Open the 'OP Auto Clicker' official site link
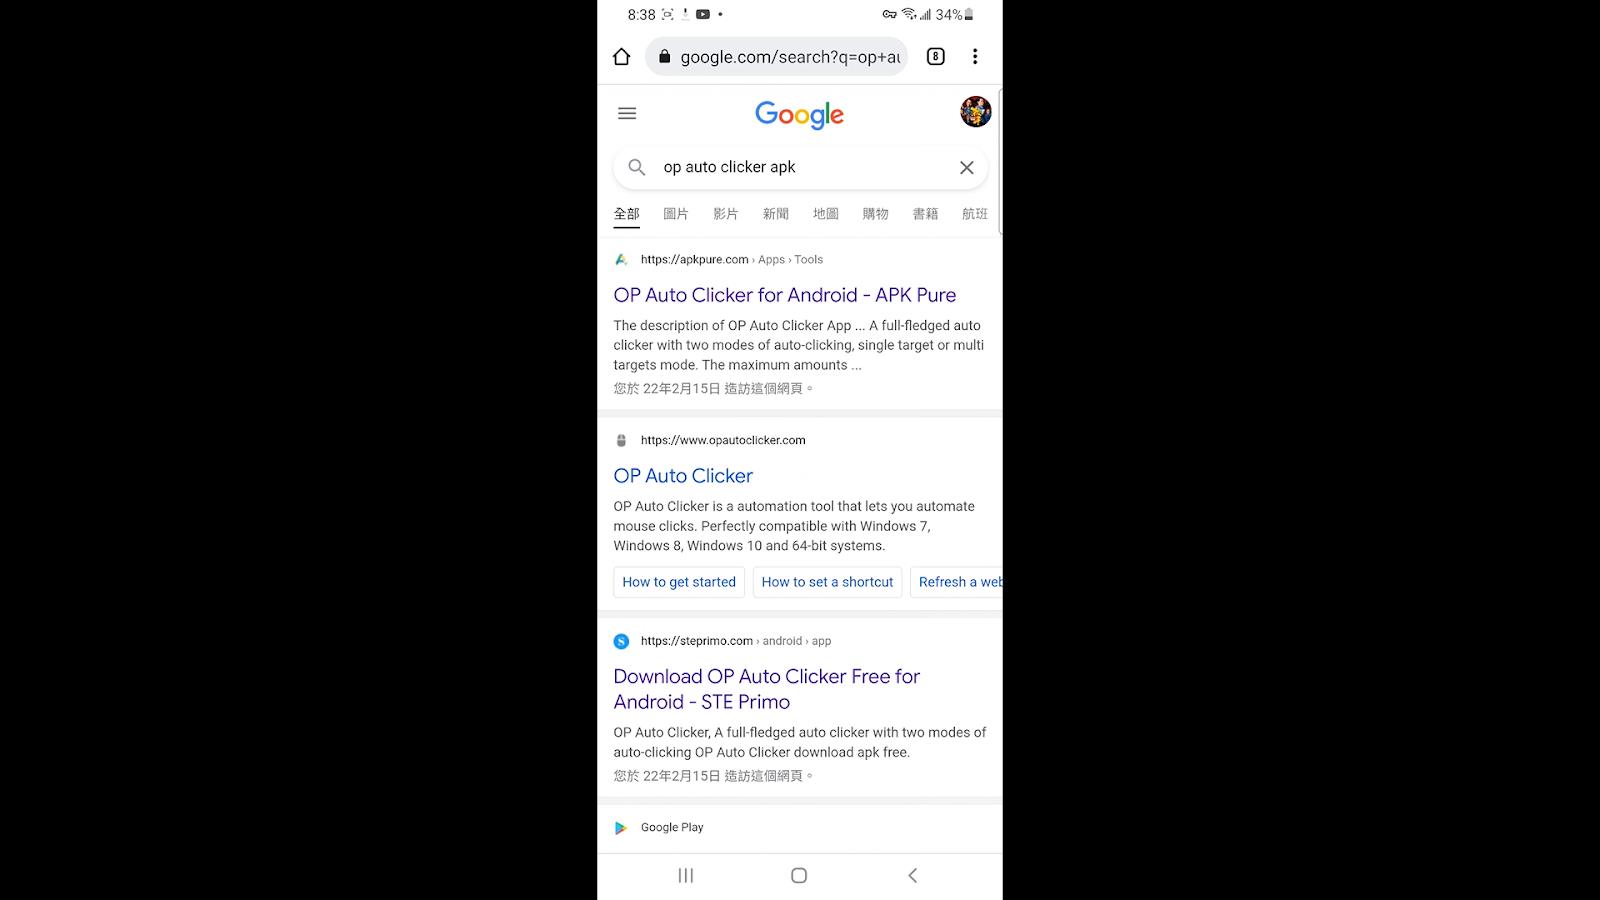Viewport: 1600px width, 900px height. (x=683, y=476)
